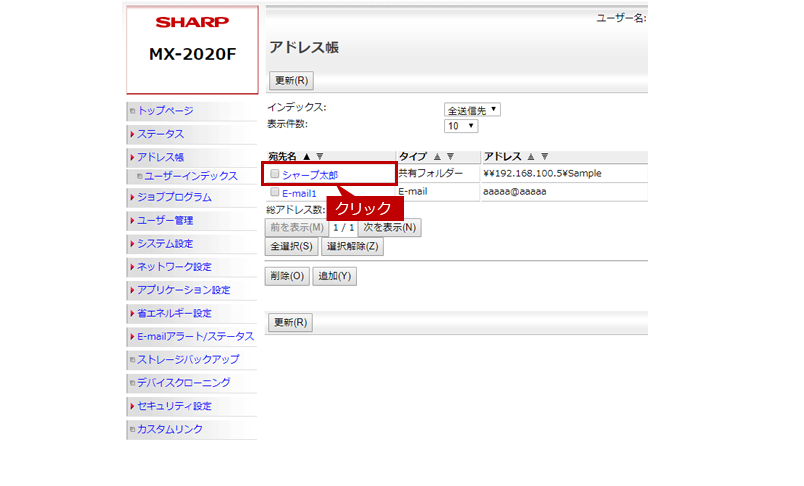Viewport: 804px width, 486px height.
Task: Open the シャープ太郎 address entry
Action: tap(310, 175)
